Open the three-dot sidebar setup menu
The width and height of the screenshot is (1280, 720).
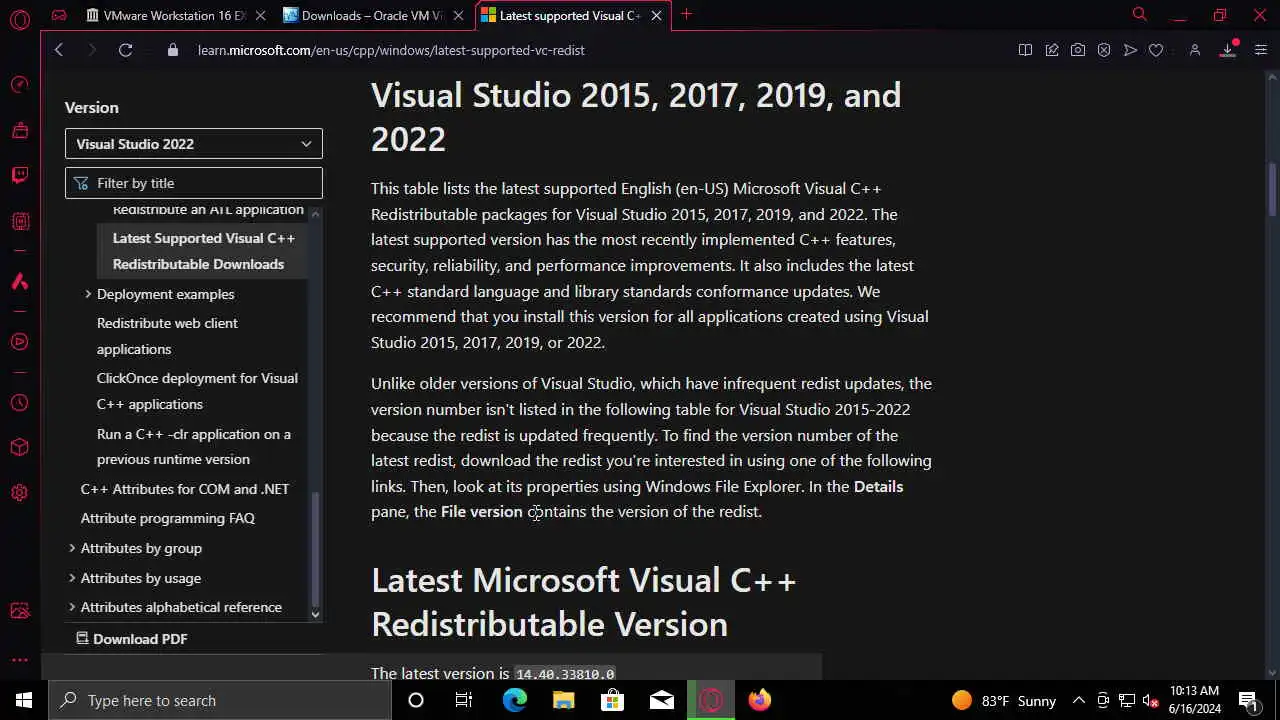(x=19, y=660)
